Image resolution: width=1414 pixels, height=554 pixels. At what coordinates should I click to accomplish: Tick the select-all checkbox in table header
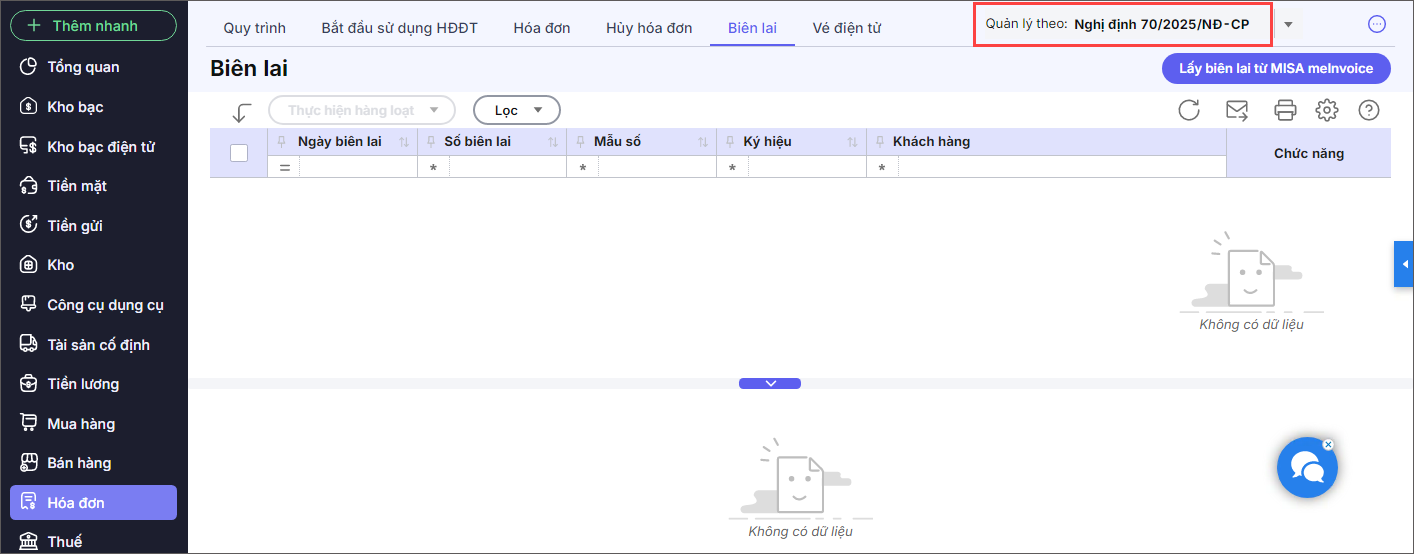tap(239, 153)
